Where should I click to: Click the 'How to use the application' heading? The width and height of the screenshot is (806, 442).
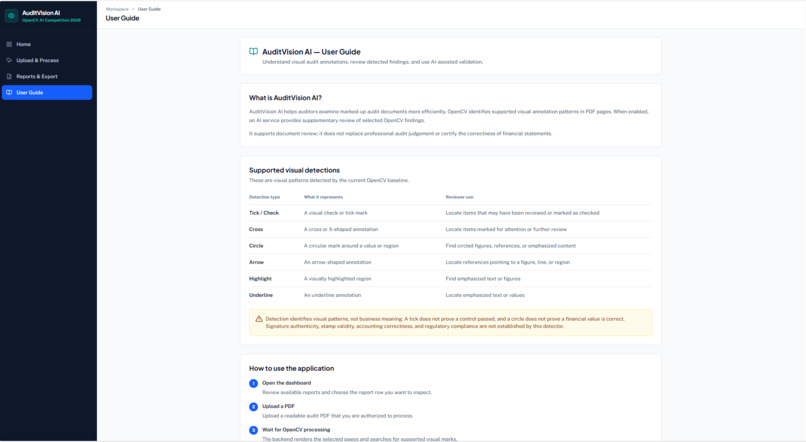291,369
